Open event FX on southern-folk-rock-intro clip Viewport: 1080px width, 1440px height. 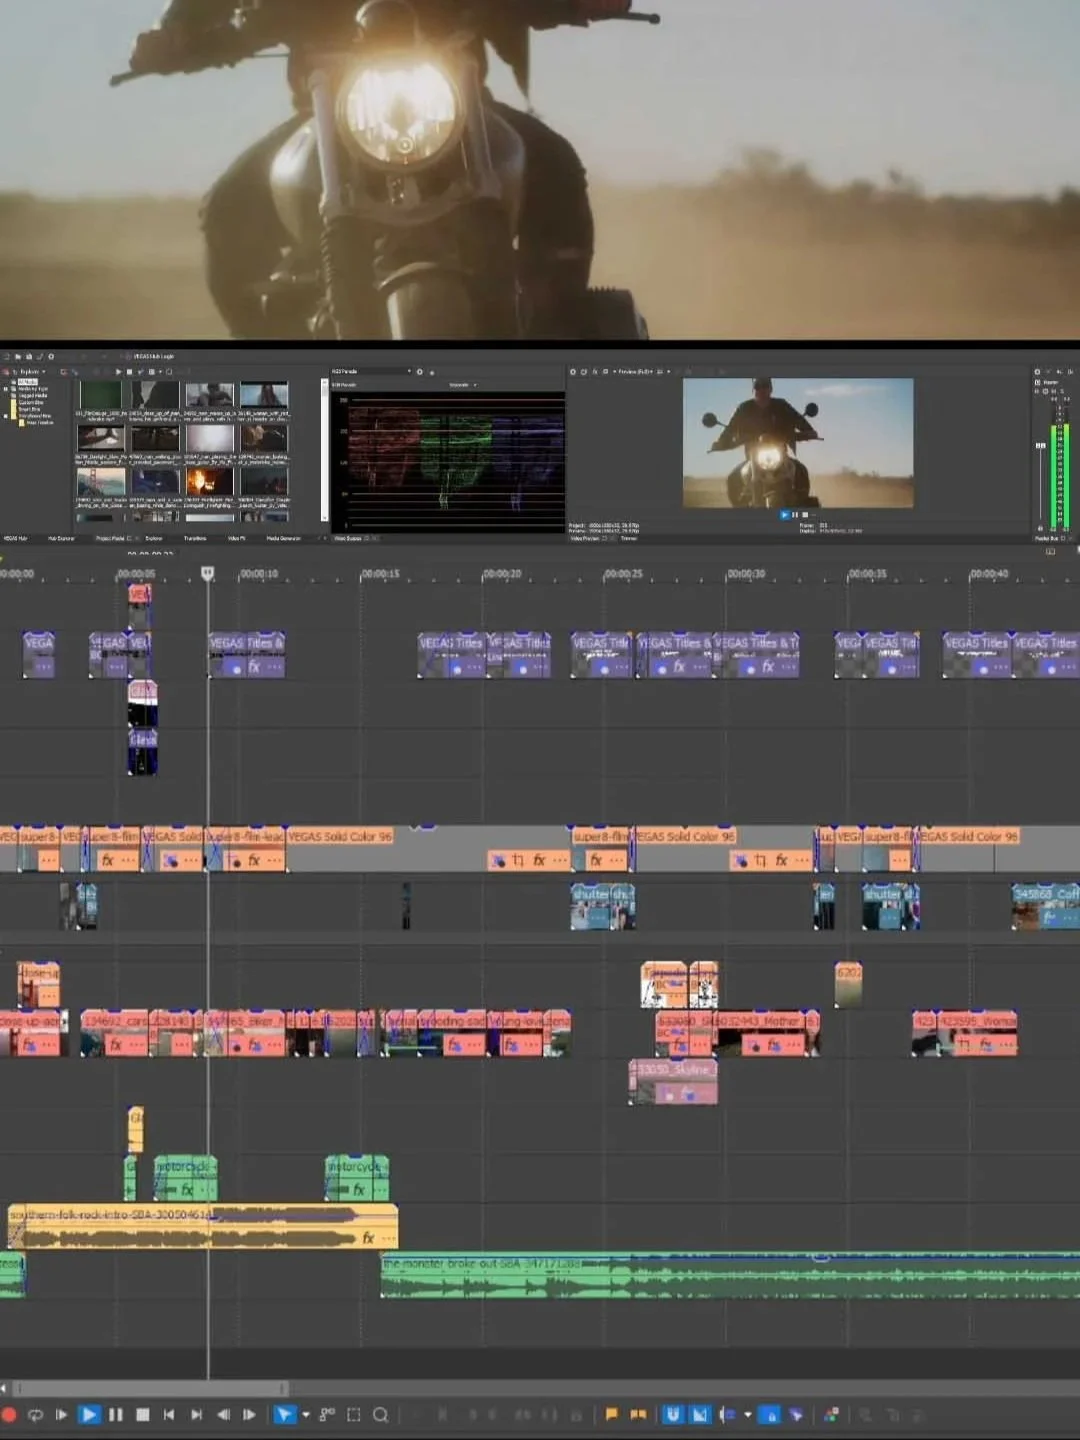[x=368, y=1238]
